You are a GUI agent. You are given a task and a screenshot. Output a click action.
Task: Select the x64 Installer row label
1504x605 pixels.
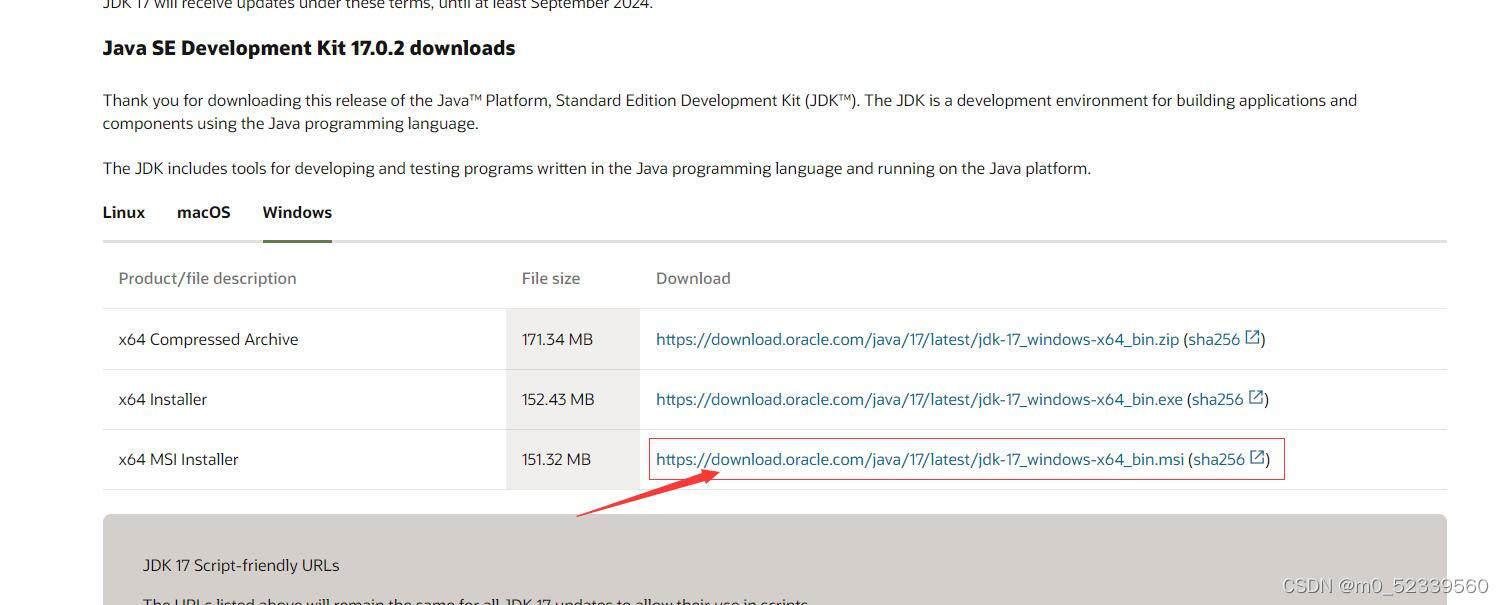(x=162, y=399)
